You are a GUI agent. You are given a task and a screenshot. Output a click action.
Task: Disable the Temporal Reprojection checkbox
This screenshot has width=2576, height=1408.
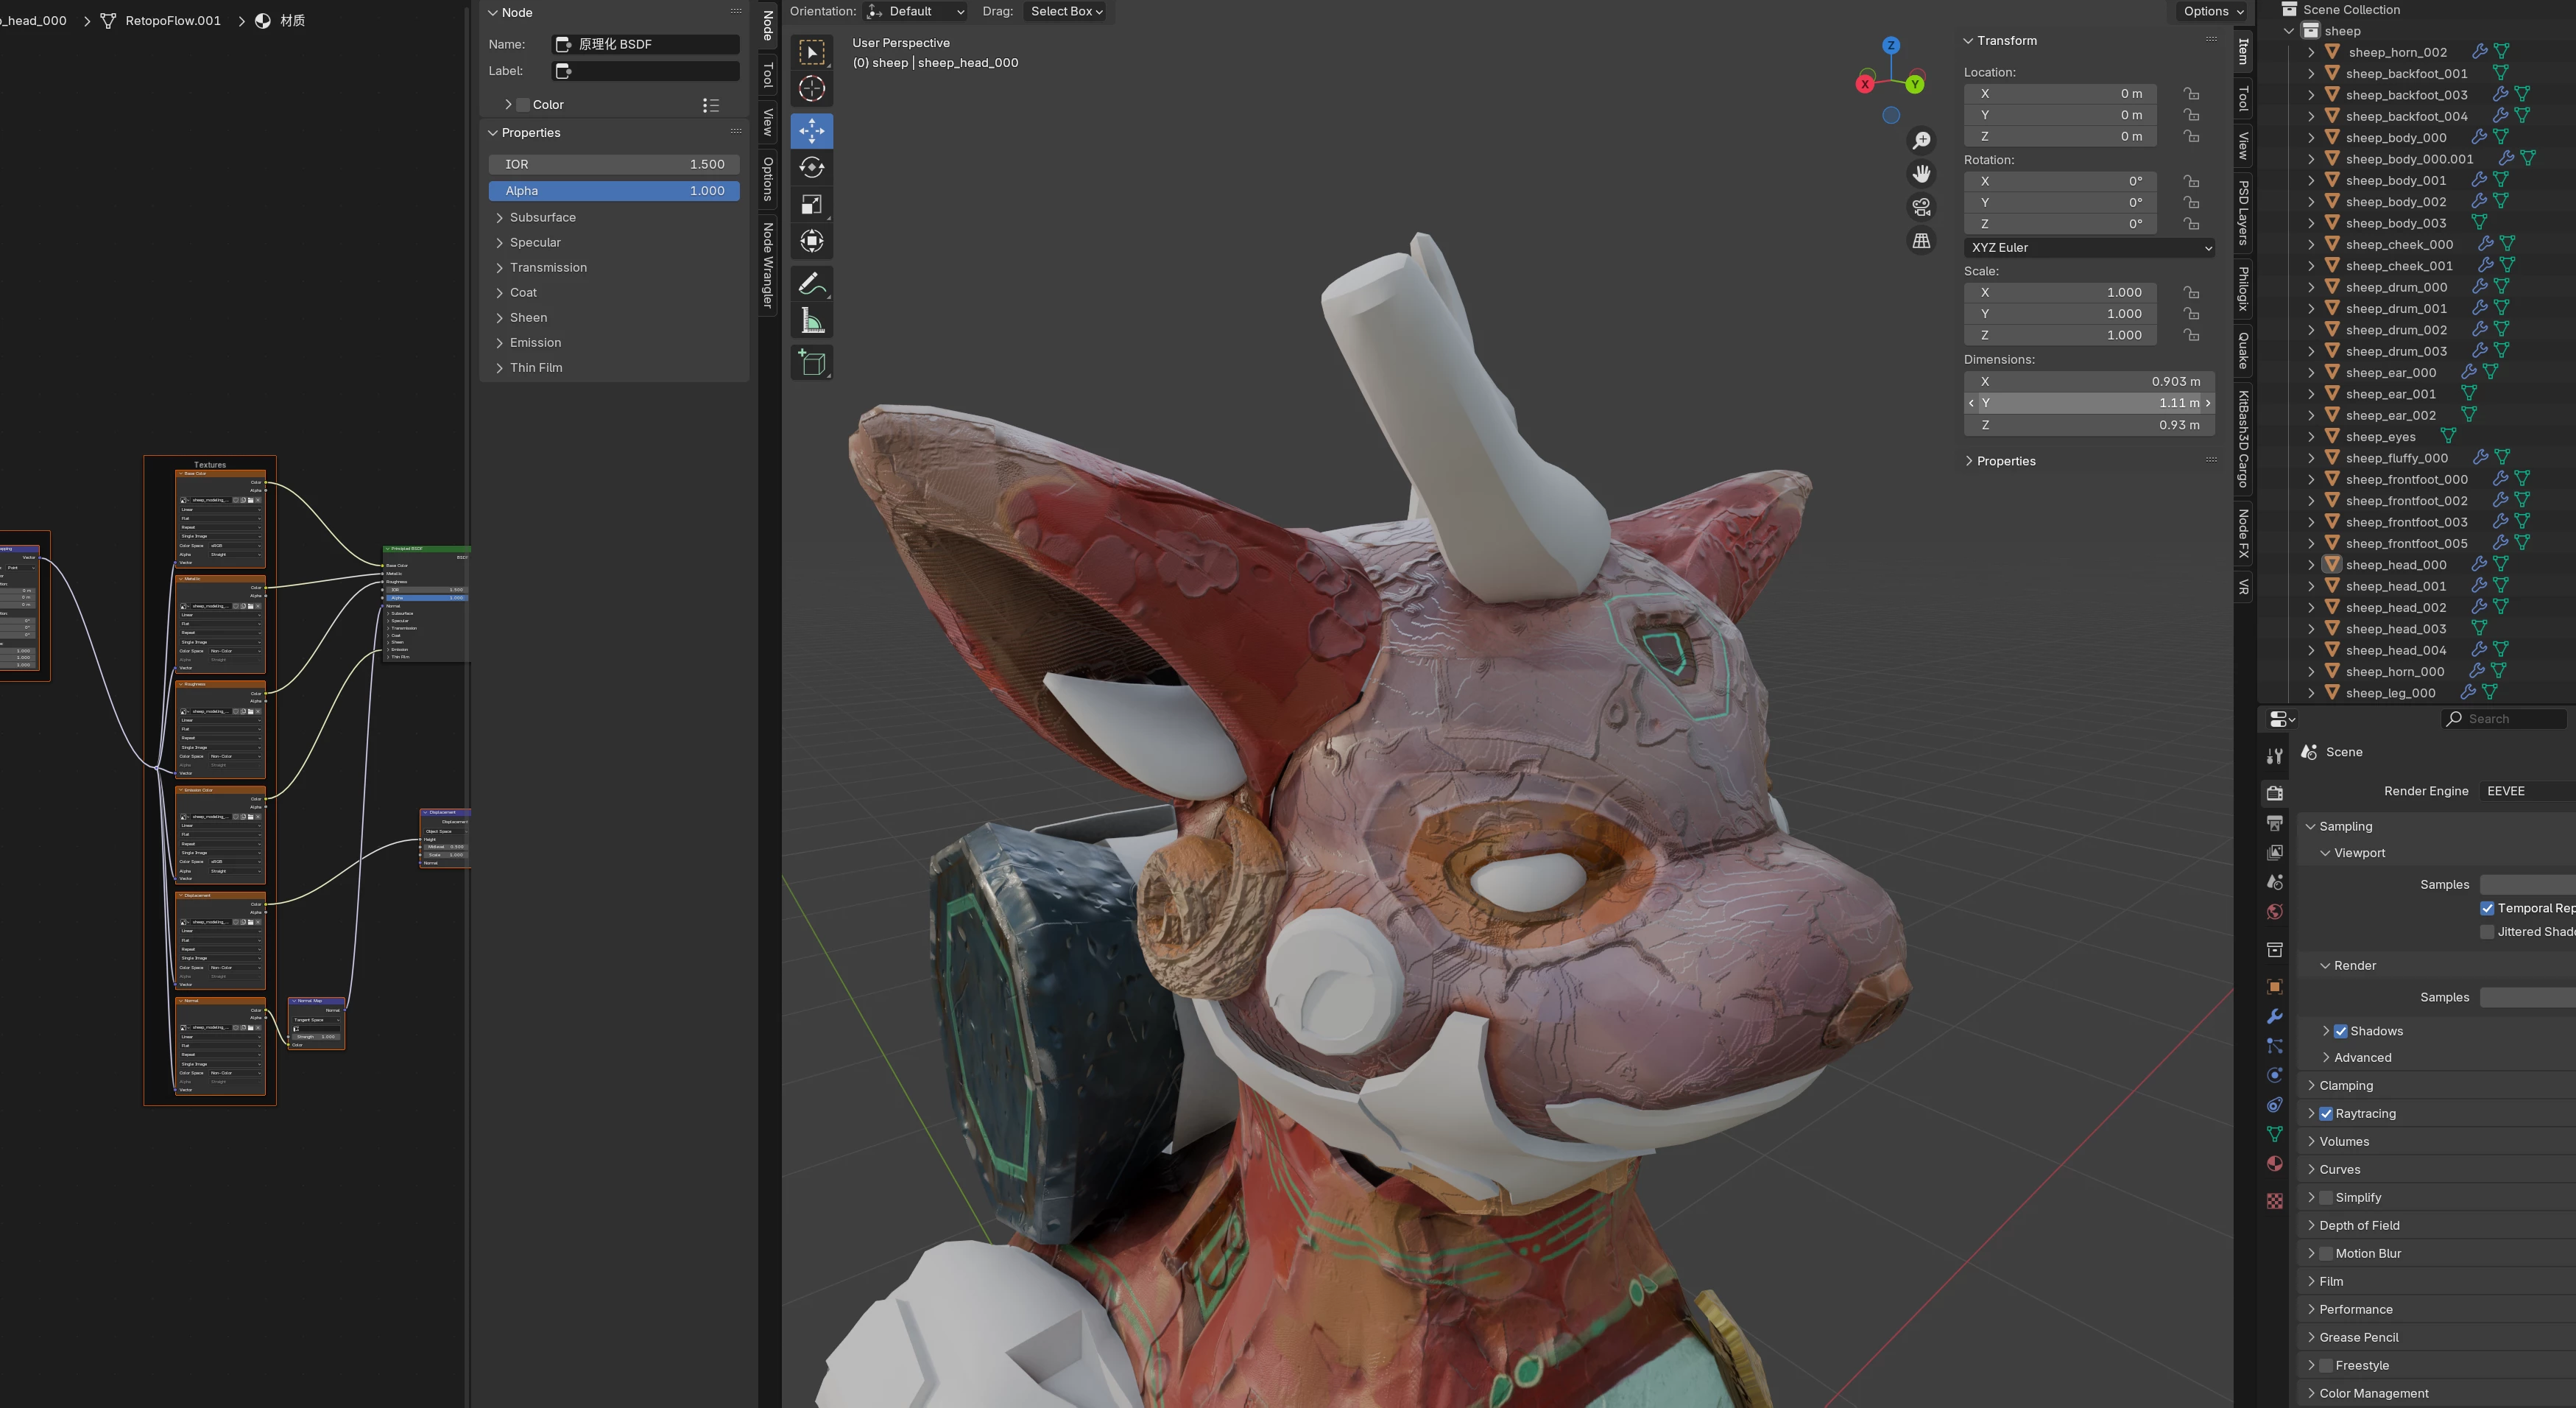point(2487,908)
